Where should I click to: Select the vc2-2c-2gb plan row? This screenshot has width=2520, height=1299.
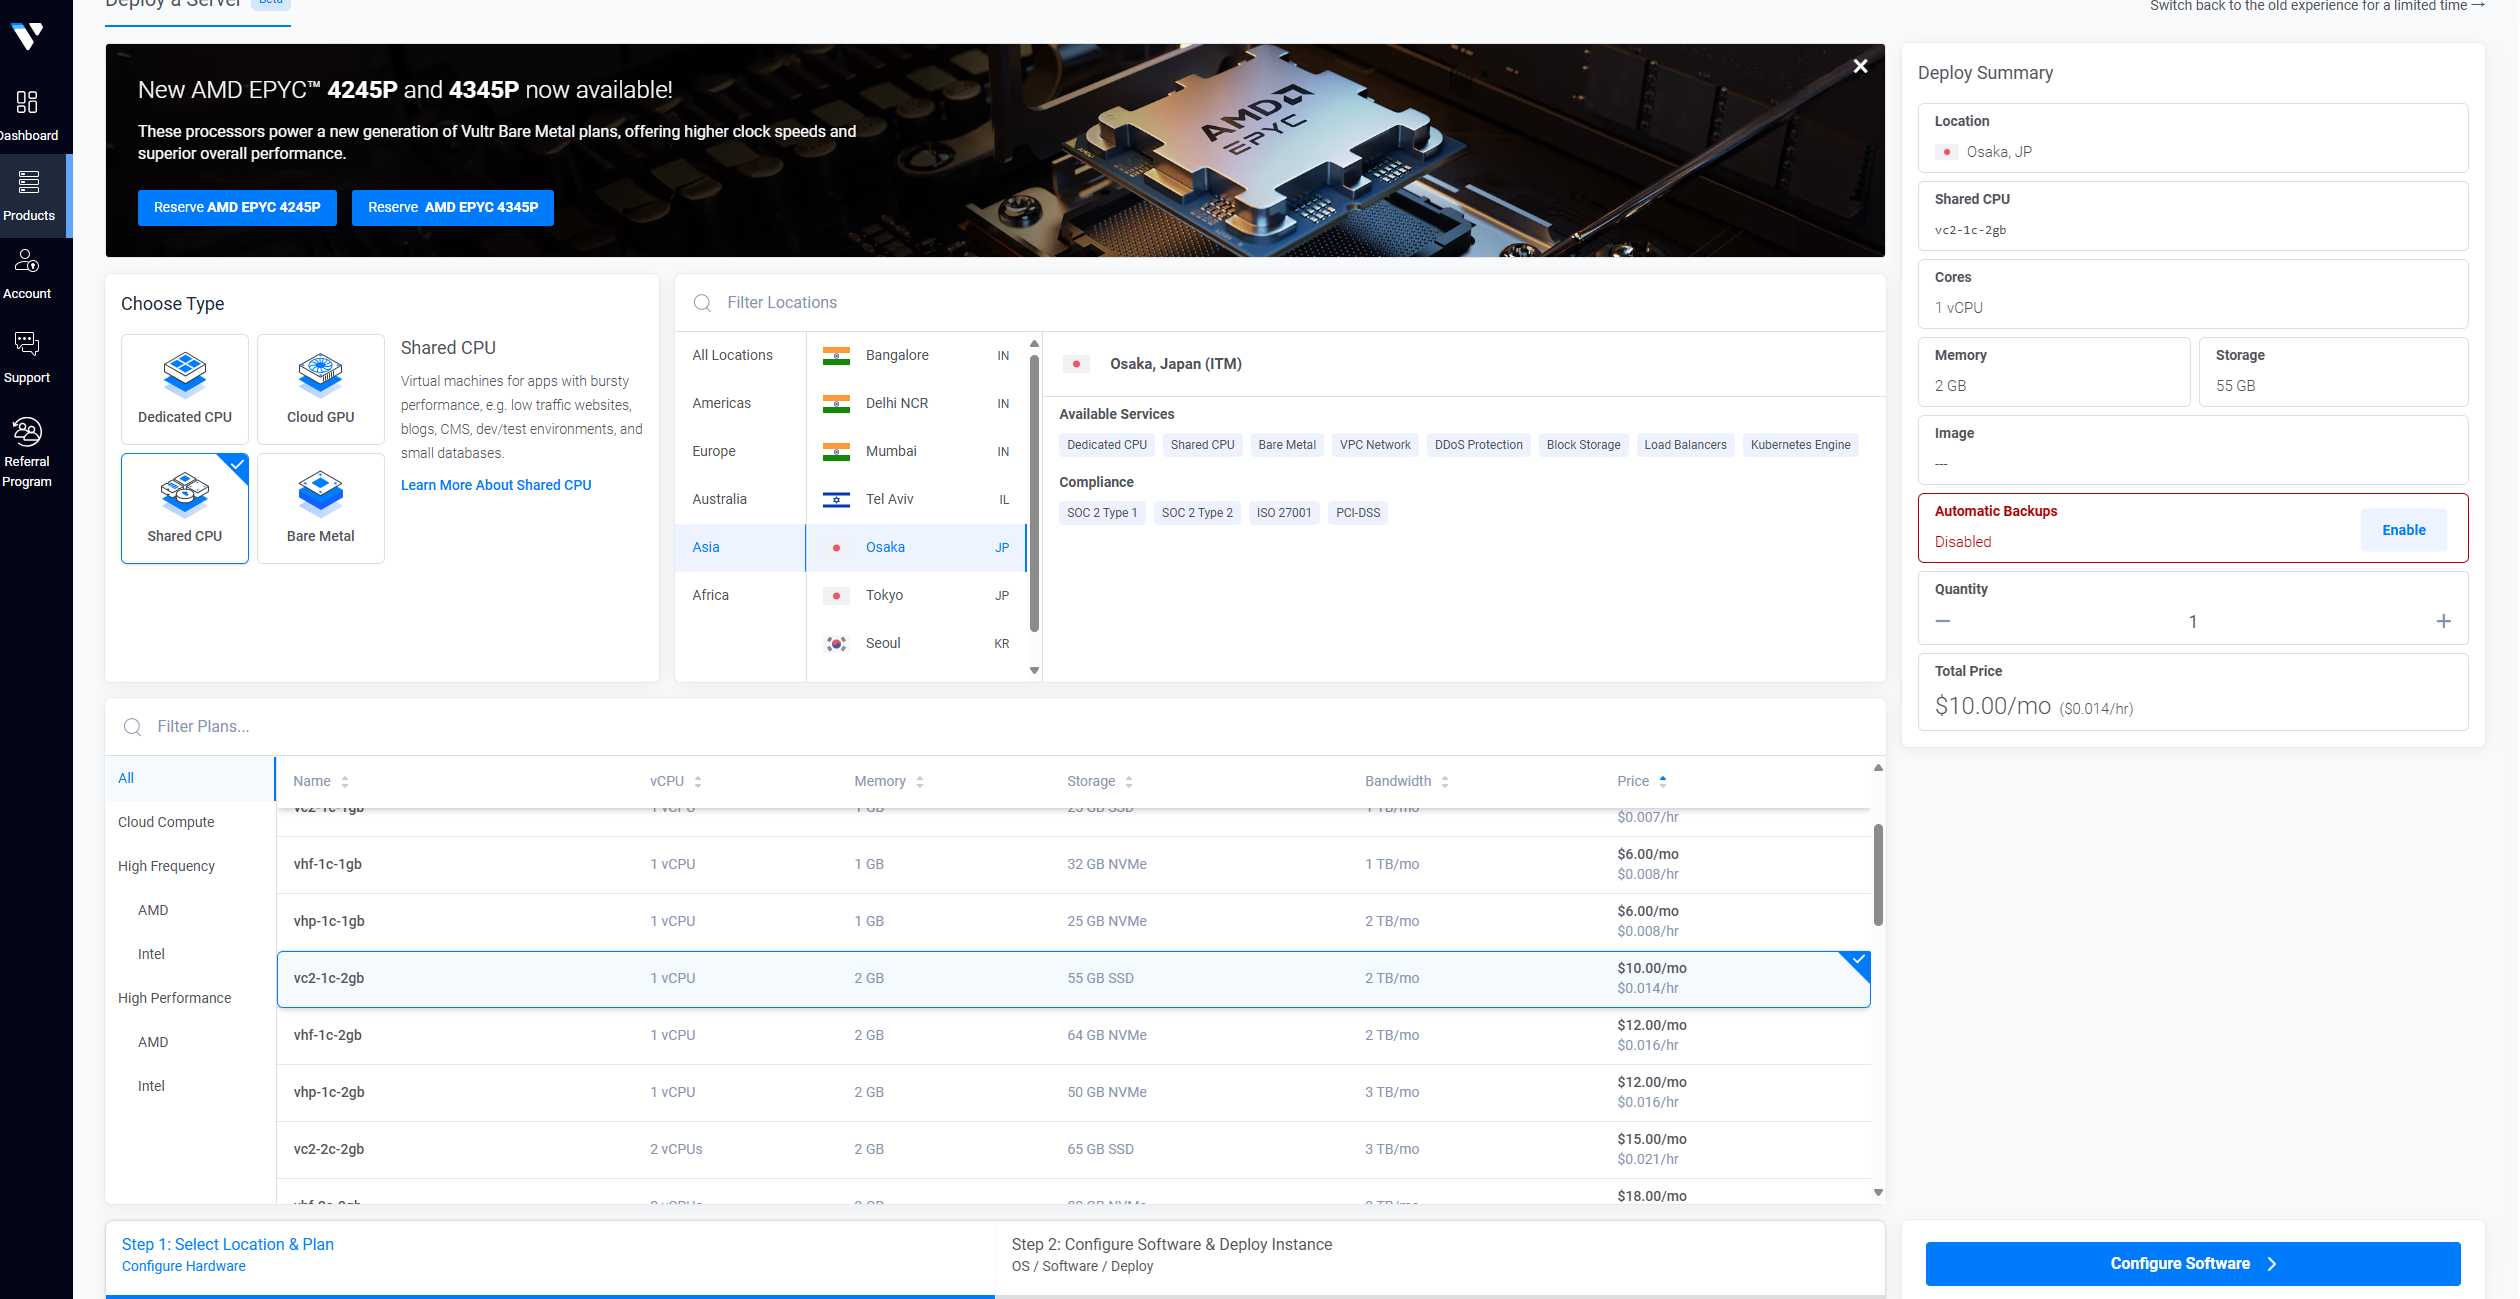1073,1150
